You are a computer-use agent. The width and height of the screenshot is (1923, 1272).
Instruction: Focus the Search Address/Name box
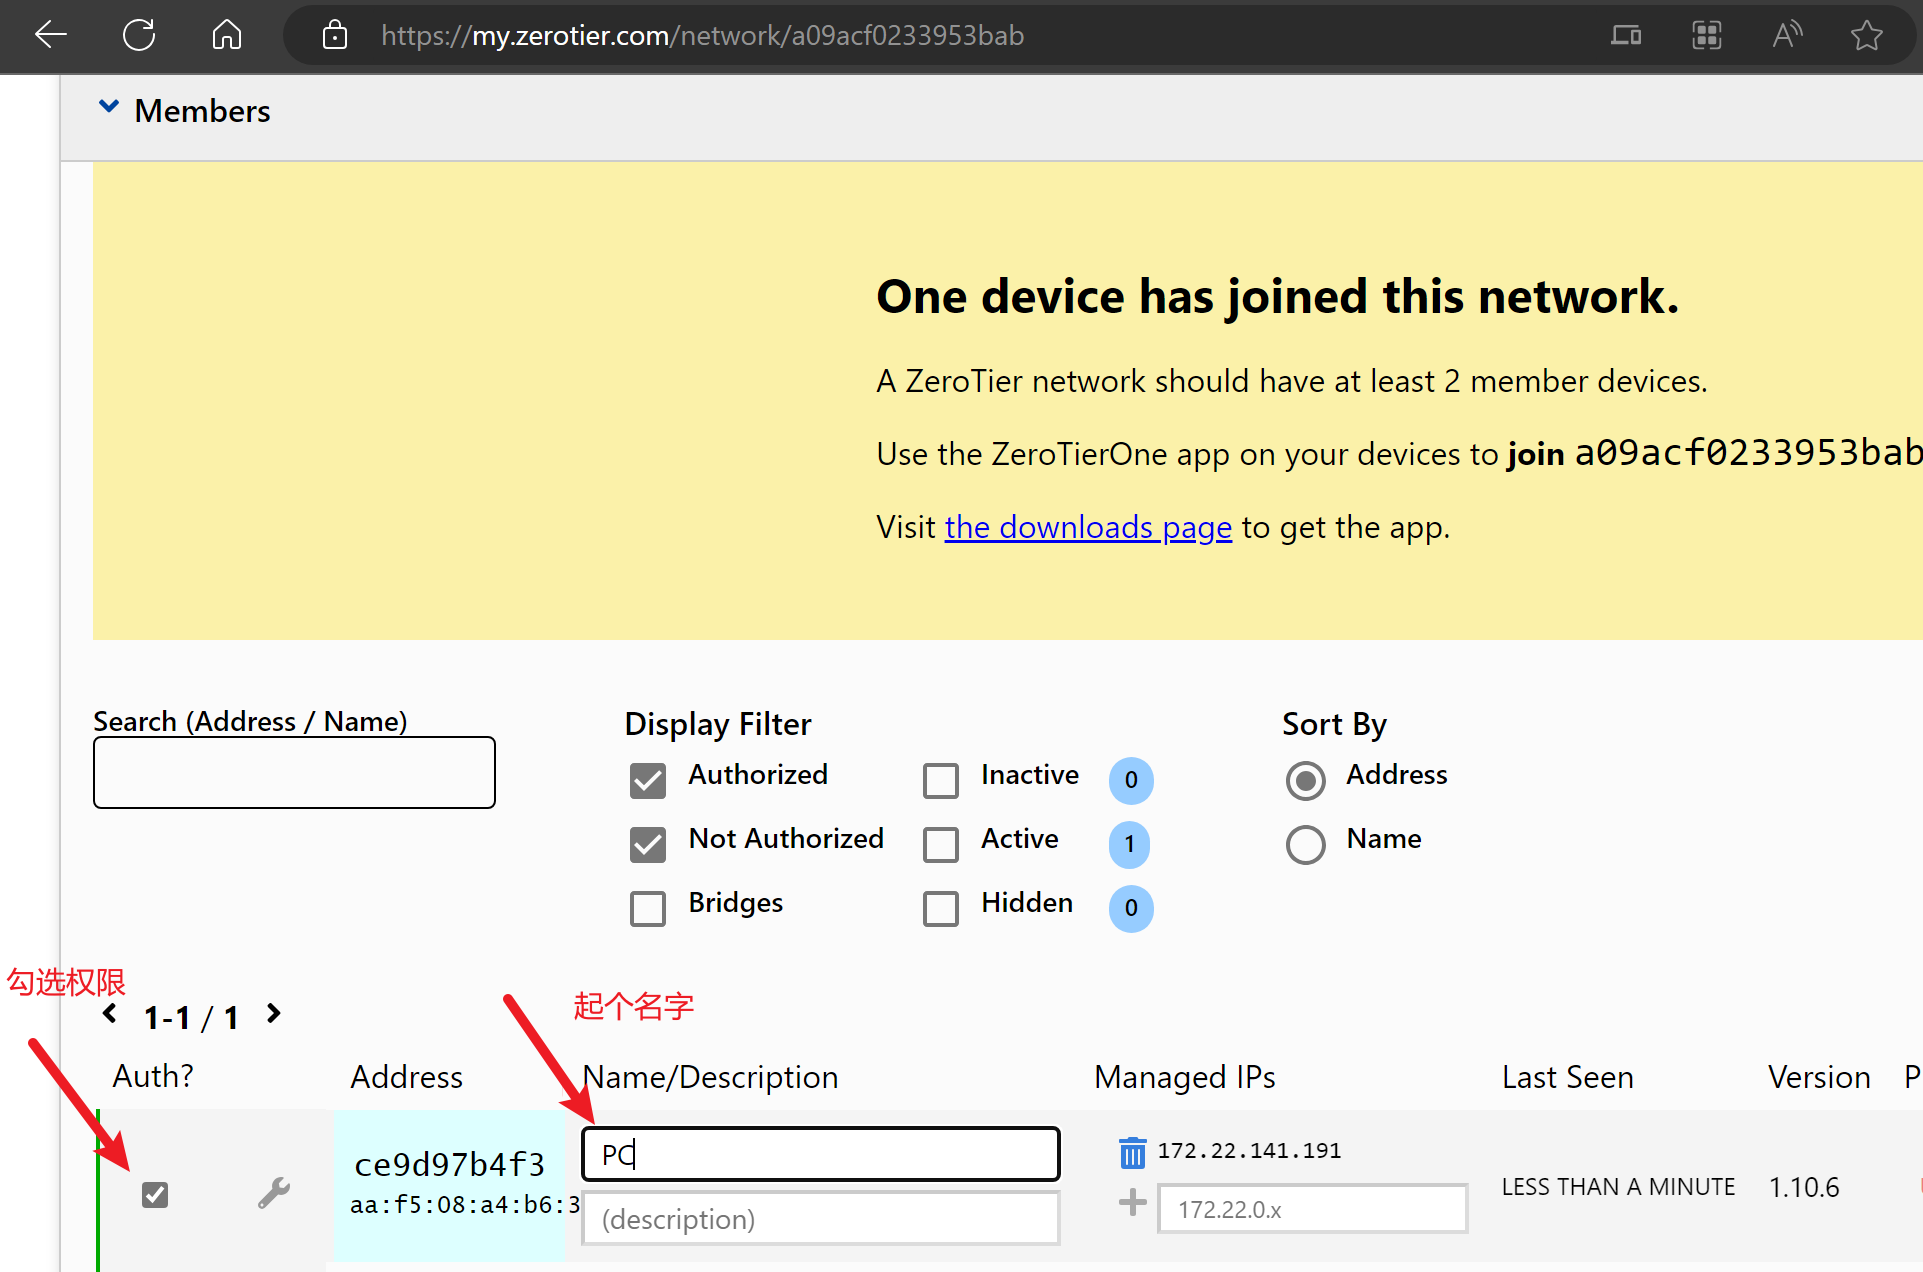[294, 772]
